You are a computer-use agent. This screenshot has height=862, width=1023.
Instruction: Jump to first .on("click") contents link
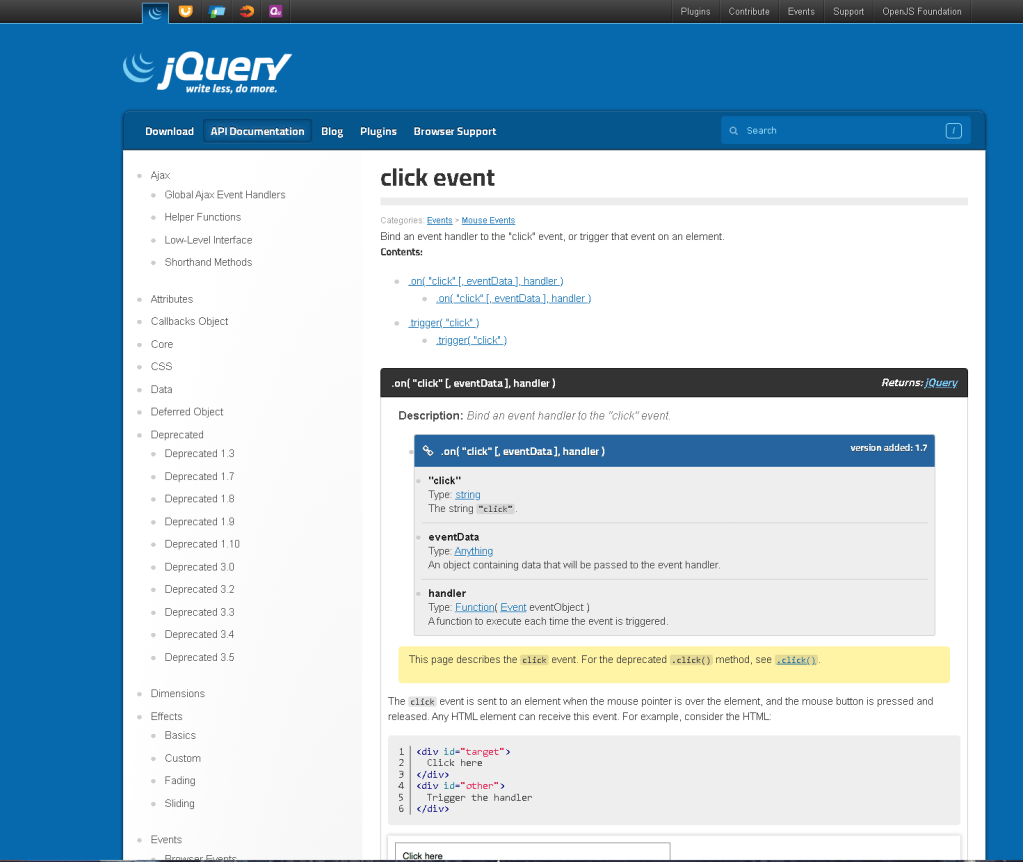(x=486, y=281)
